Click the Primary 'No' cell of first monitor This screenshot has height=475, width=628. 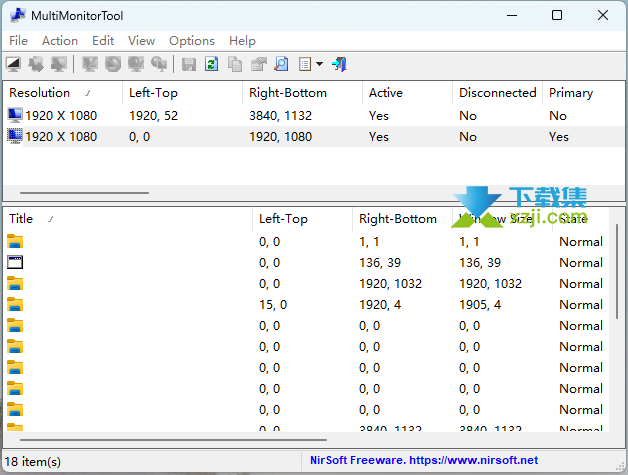558,116
